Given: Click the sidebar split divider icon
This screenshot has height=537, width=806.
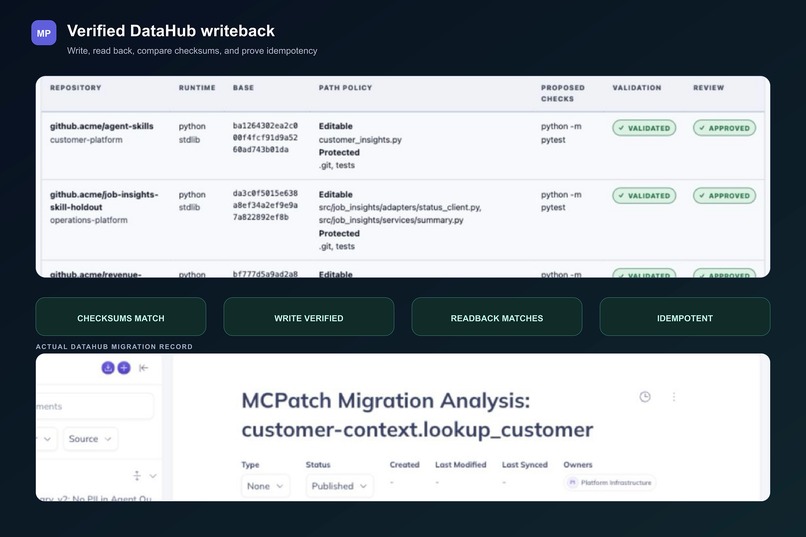Looking at the screenshot, I should [137, 476].
